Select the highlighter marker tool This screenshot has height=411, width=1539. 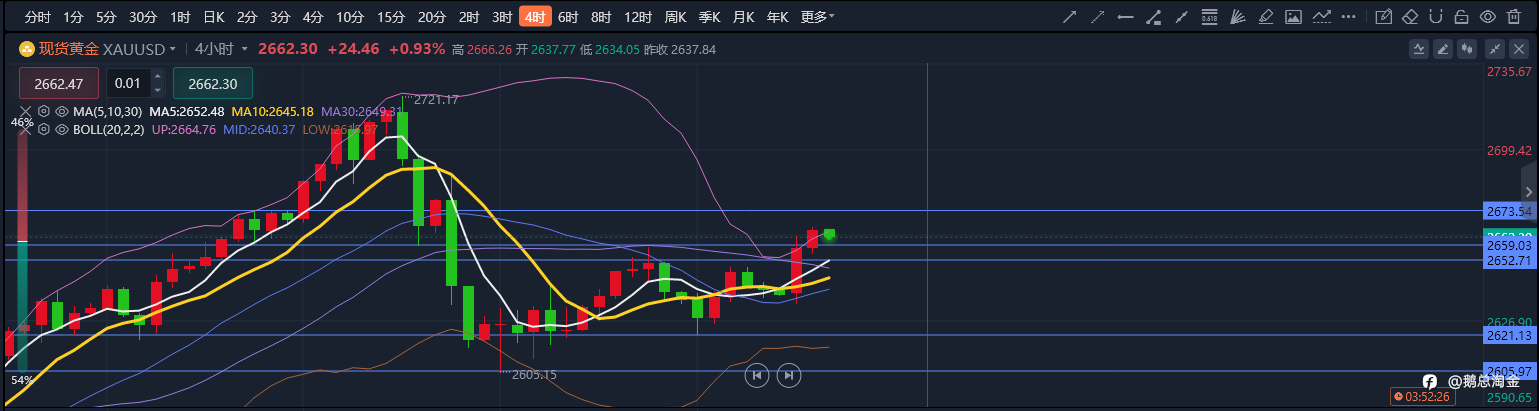[1265, 17]
